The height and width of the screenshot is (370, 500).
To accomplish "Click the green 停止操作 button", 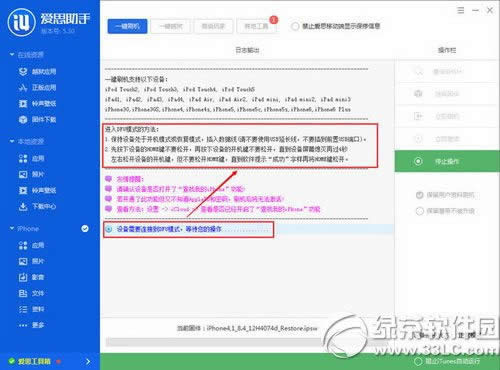I will point(447,161).
